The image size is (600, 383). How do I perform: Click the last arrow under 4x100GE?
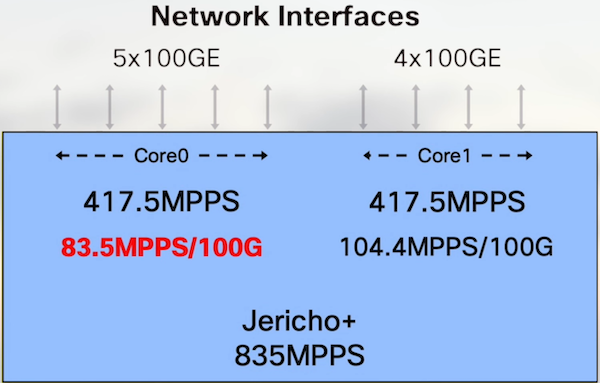click(x=521, y=107)
